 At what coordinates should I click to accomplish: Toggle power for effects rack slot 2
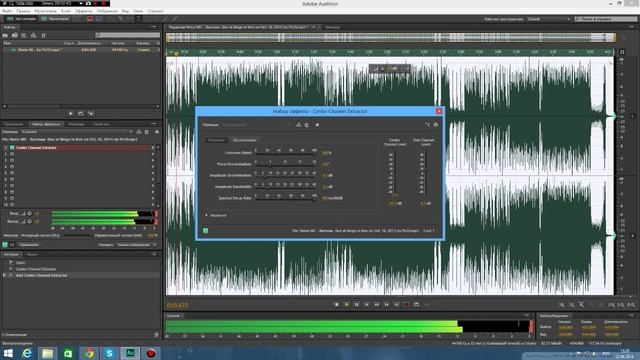pyautogui.click(x=12, y=154)
